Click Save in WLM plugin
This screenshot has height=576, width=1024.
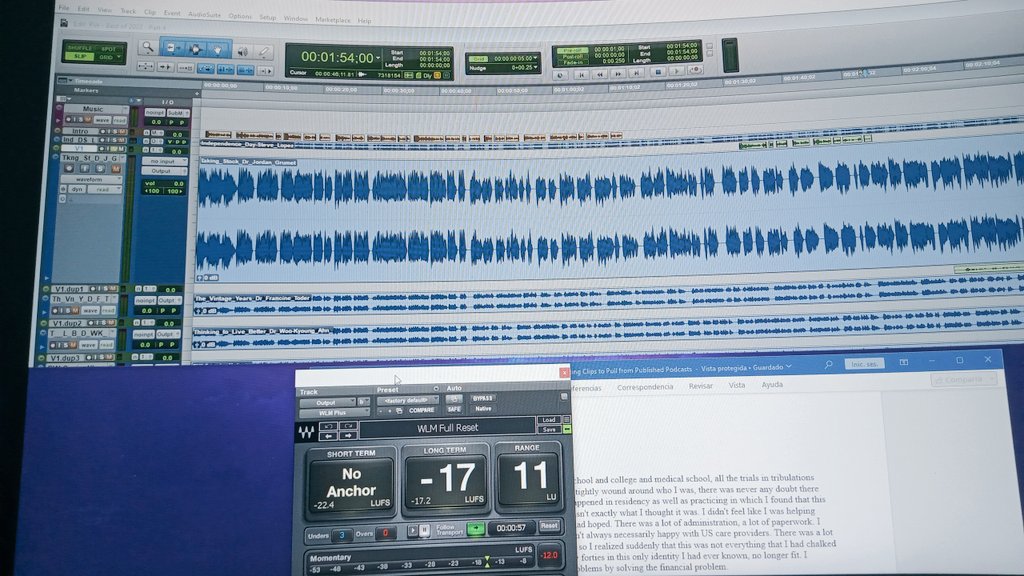(x=549, y=429)
